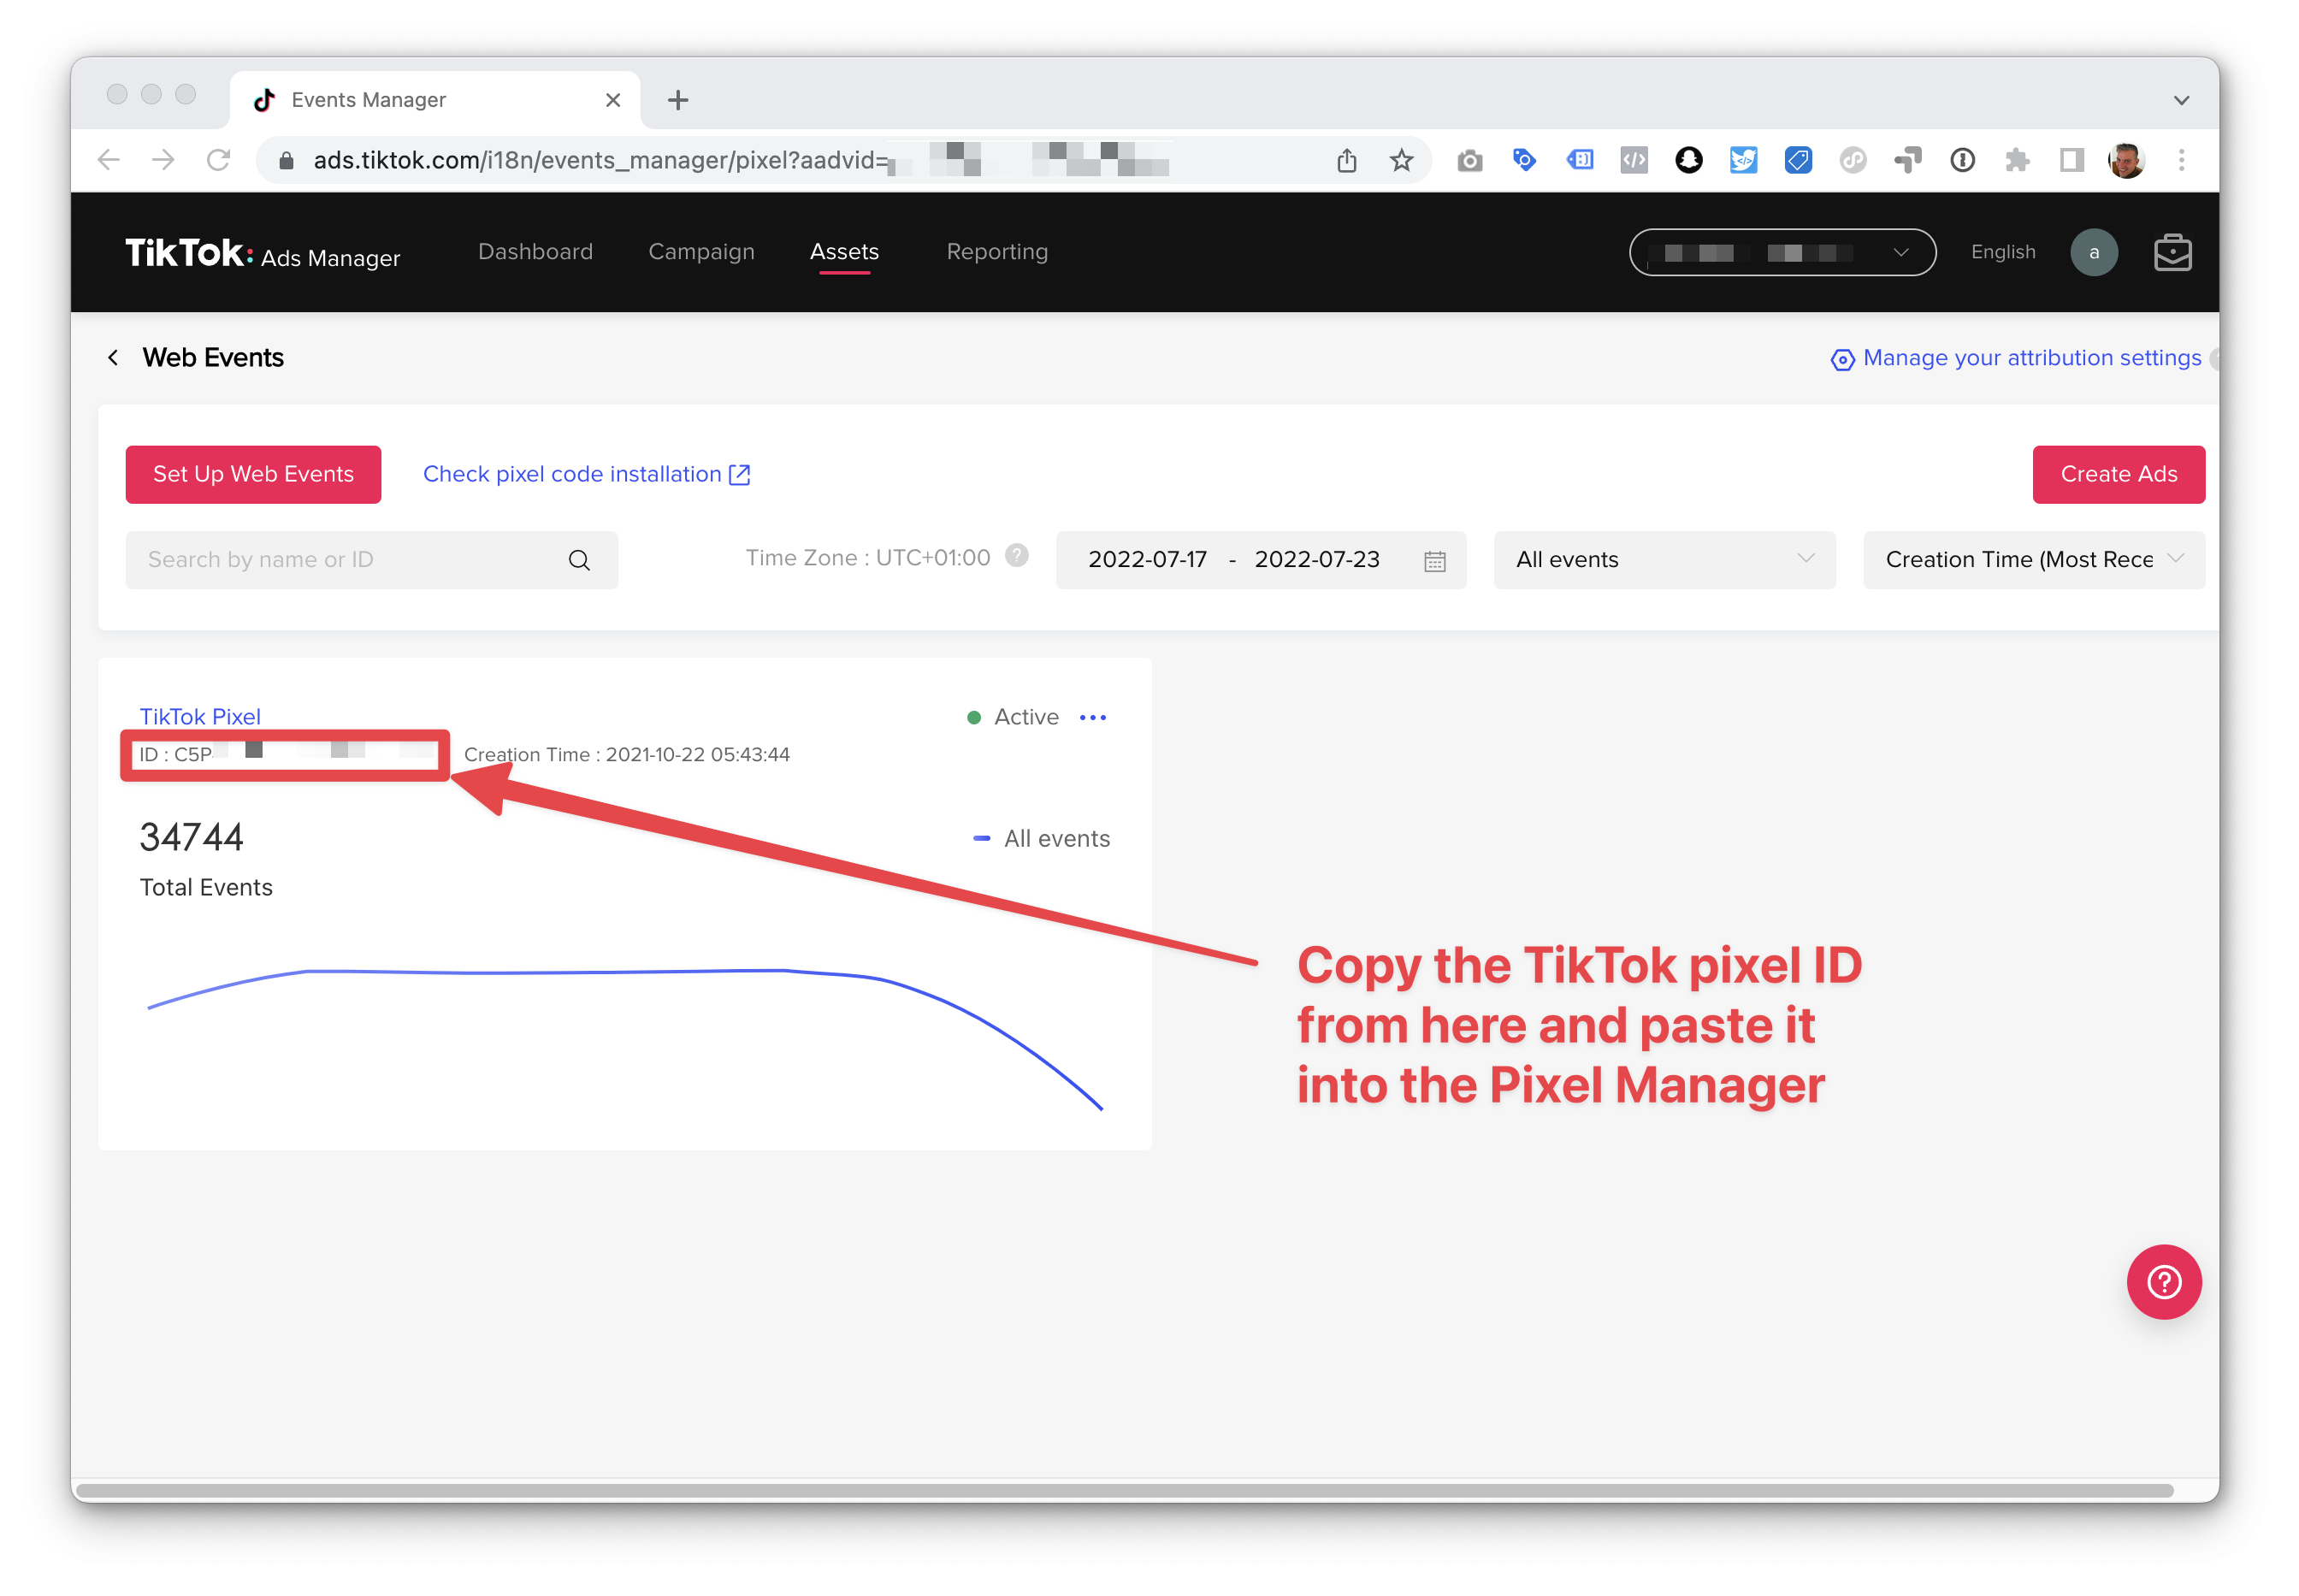Click the share icon in address bar
The image size is (2299, 1596).
[1347, 160]
